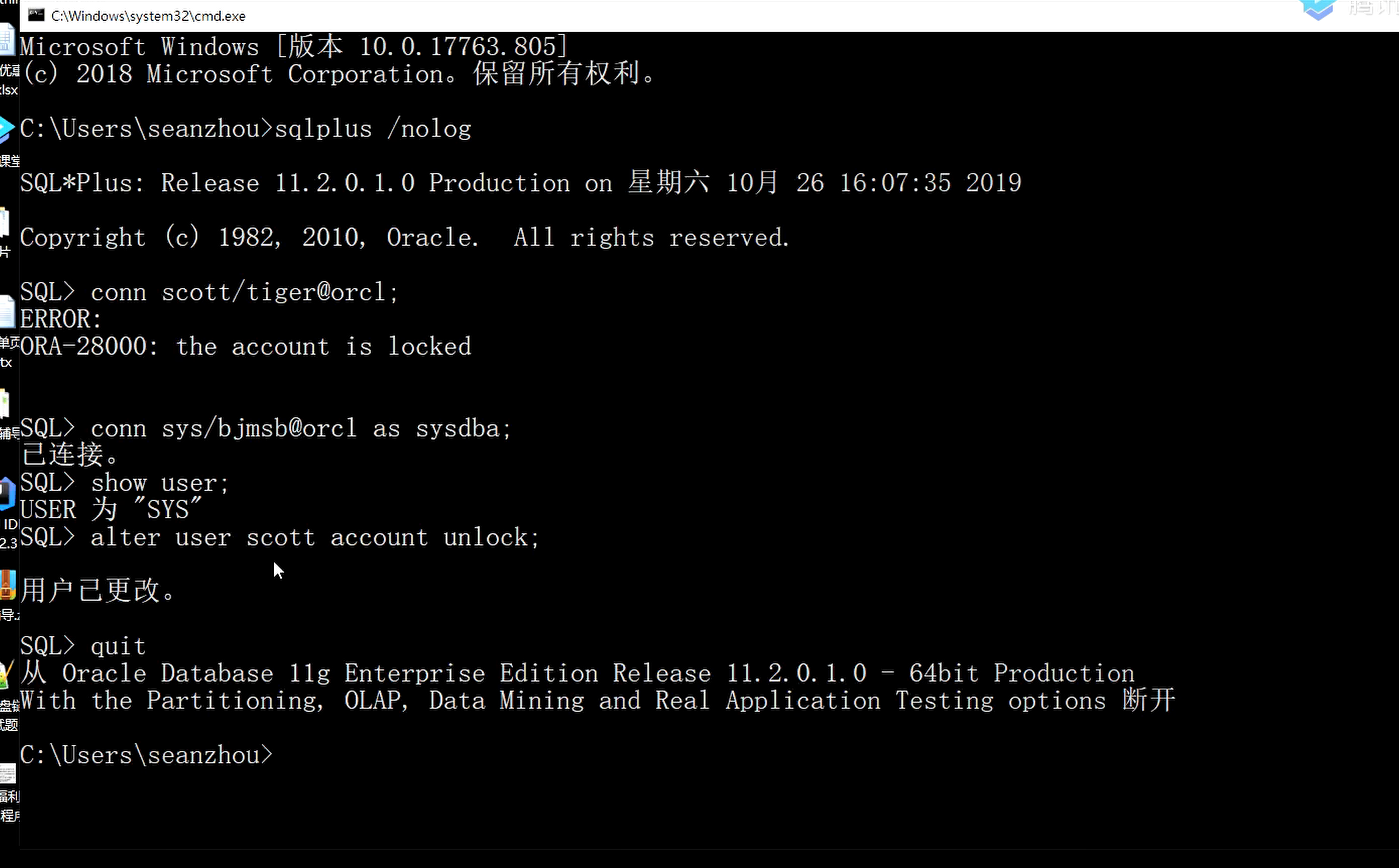1399x868 pixels.
Task: Click the 用户已更改 confirmation line
Action: point(98,591)
